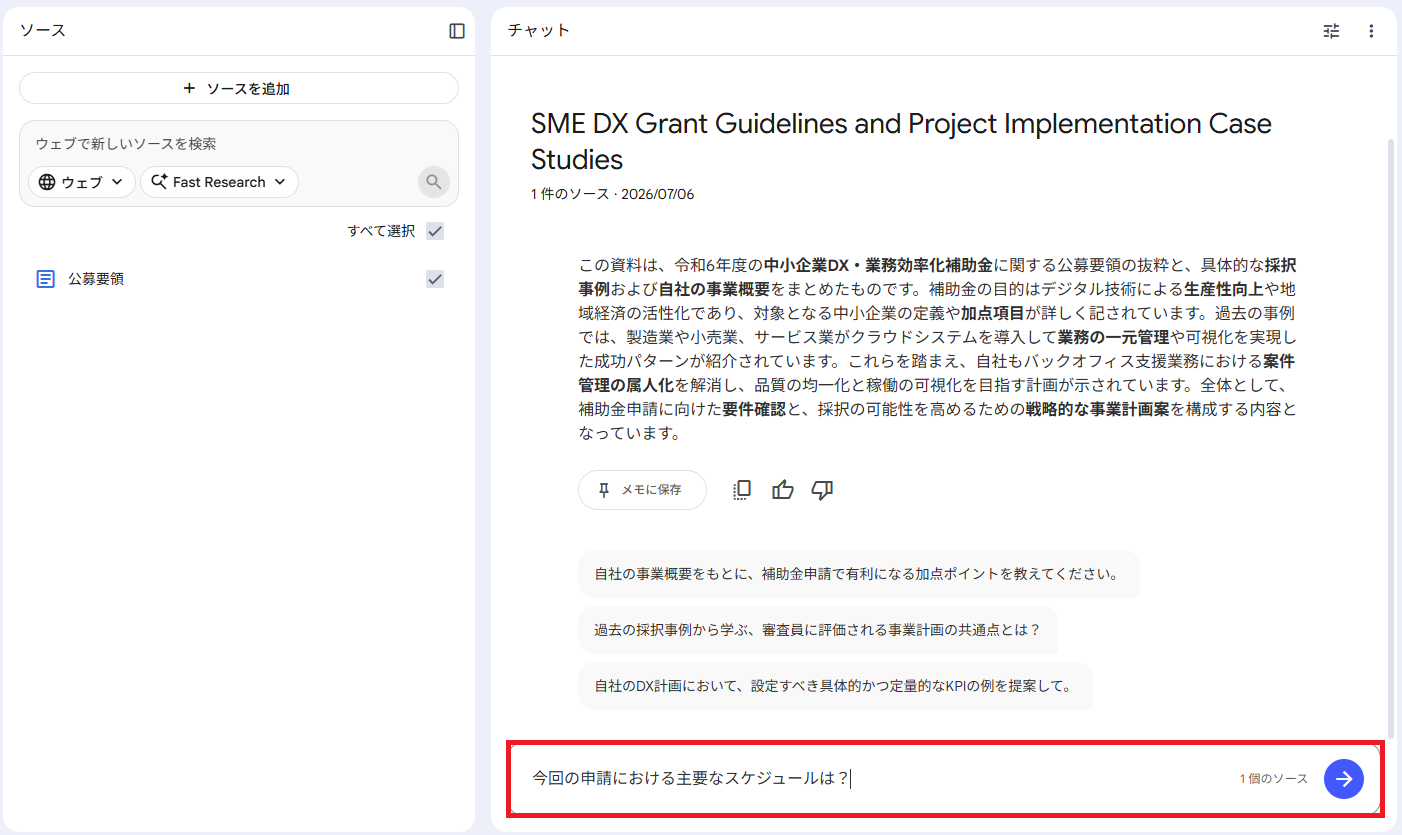Select suggestion about 加点ポイント
Screen dimensions: 1402x835
click(x=858, y=575)
